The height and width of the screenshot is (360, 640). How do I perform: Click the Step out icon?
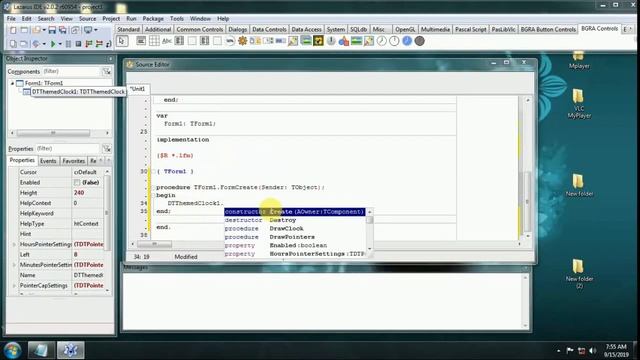click(109, 44)
